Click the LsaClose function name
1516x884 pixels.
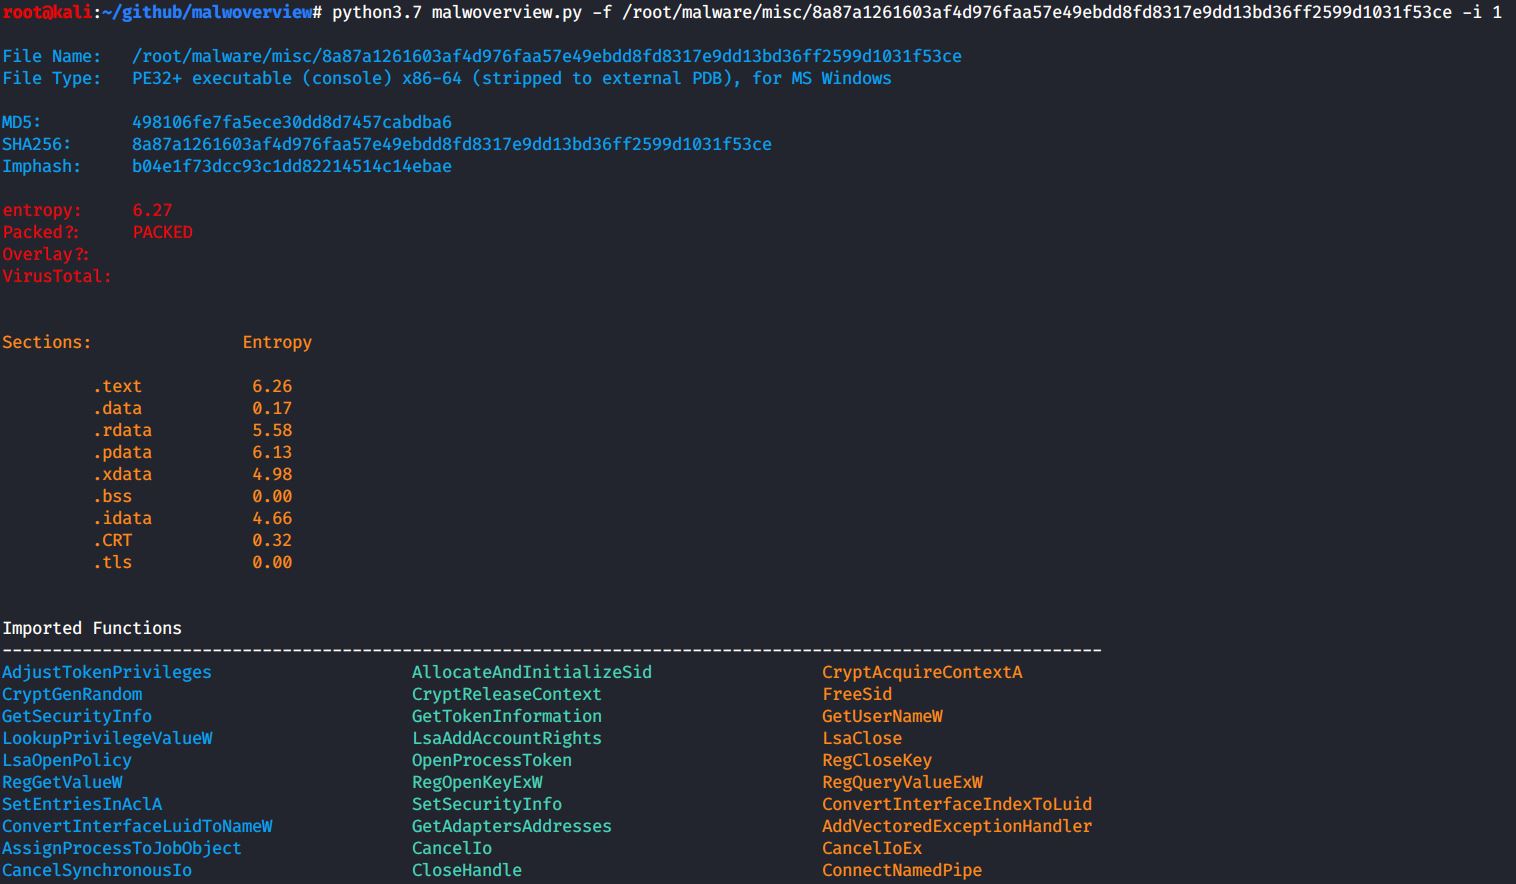point(862,738)
